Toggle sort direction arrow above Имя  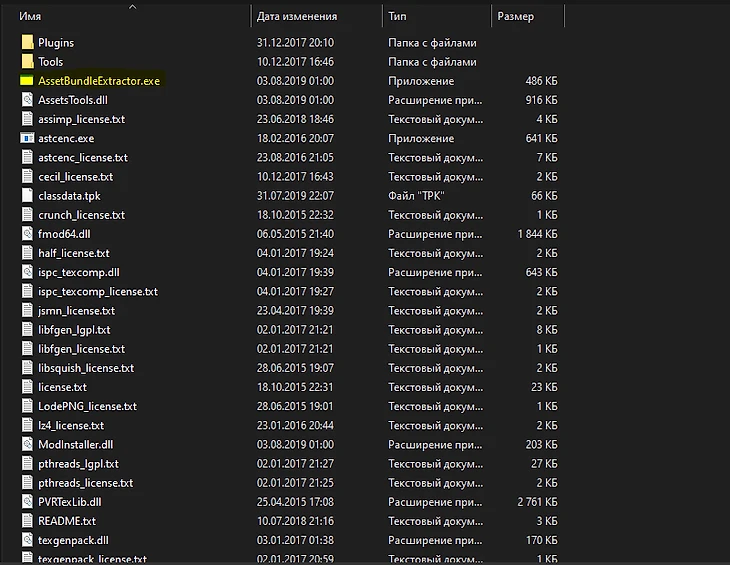[133, 7]
